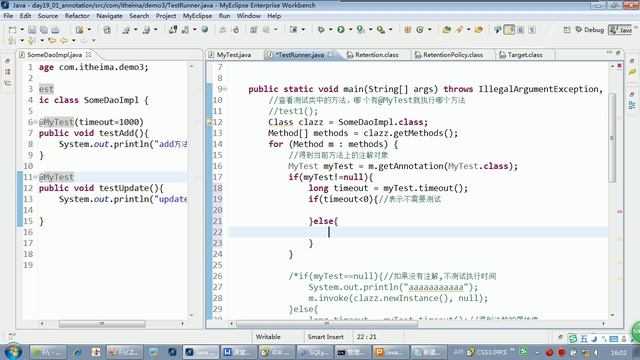The height and width of the screenshot is (360, 640).
Task: Switch to the Java perspective
Action: pyautogui.click(x=620, y=30)
